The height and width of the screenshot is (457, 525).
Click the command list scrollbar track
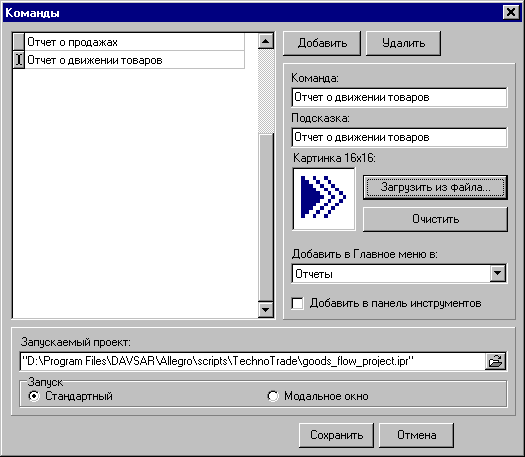click(x=266, y=218)
